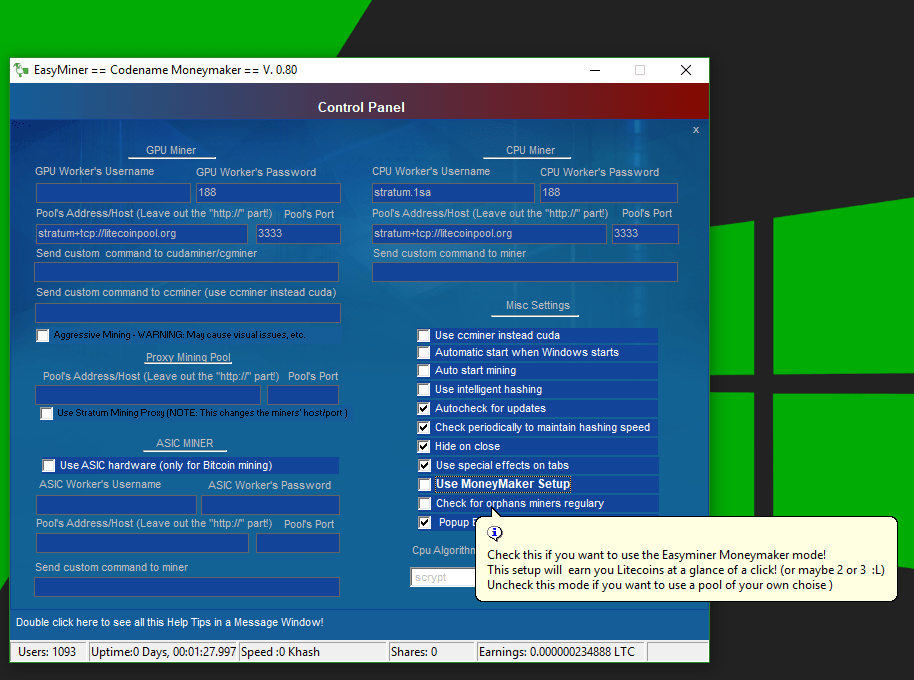The image size is (914, 680).
Task: Enable Use intelligent hashing
Action: click(x=424, y=389)
